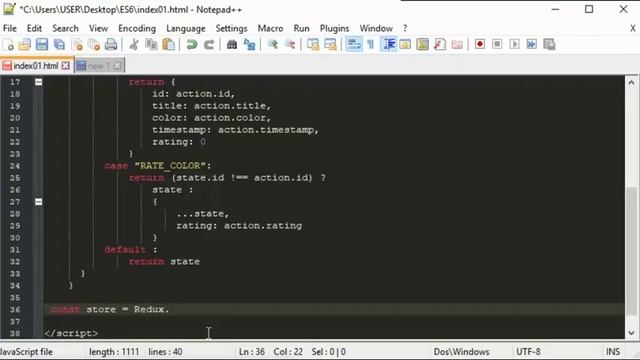Start macro recording with red dot icon
Image resolution: width=640 pixels, height=360 pixels.
[480, 44]
